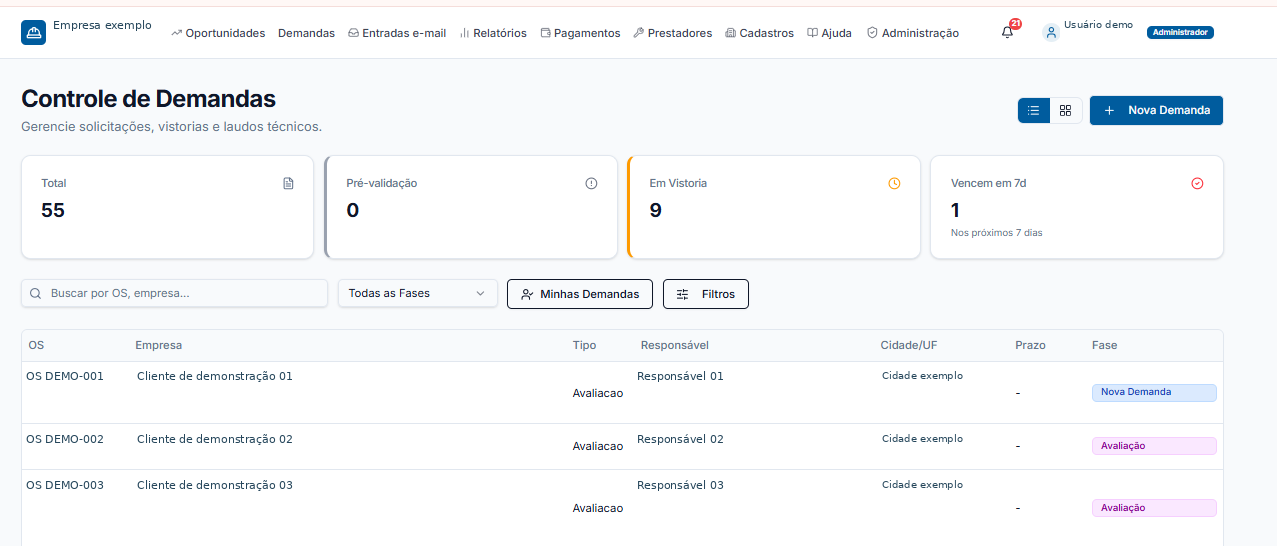Click the search magnifier icon
This screenshot has height=546, width=1277.
click(36, 294)
